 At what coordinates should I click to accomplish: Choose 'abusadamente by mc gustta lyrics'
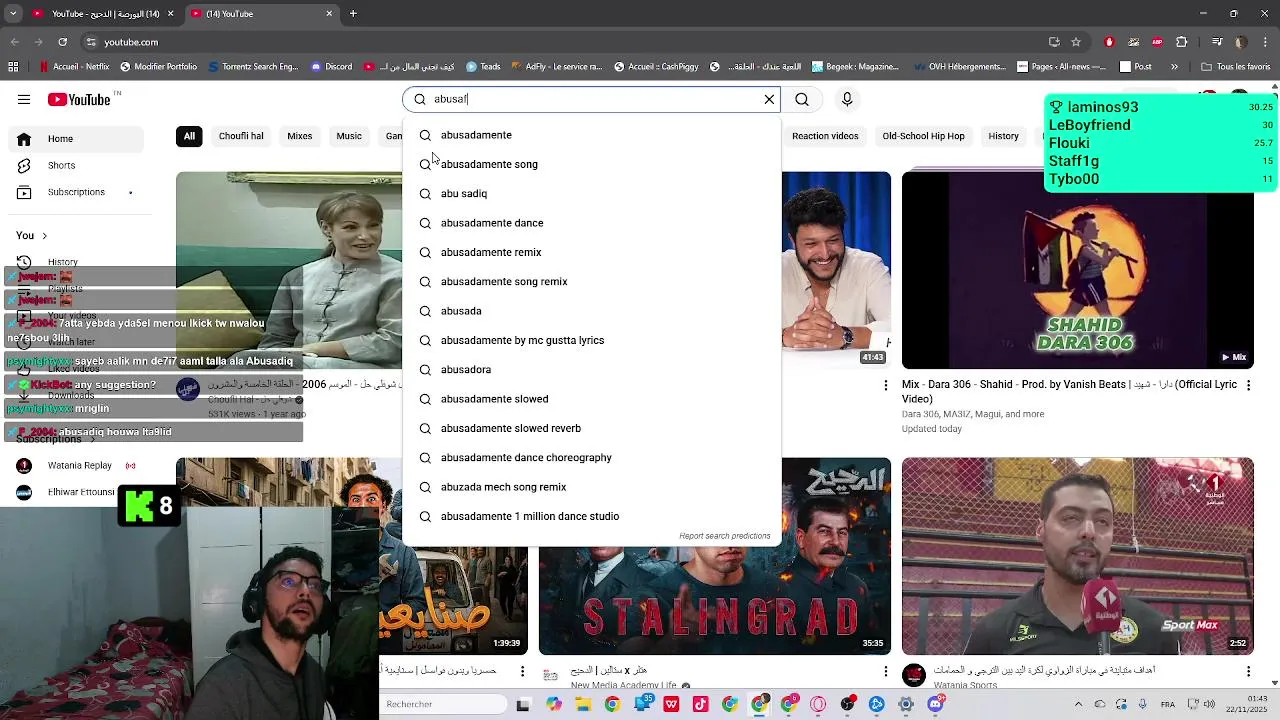pyautogui.click(x=592, y=340)
